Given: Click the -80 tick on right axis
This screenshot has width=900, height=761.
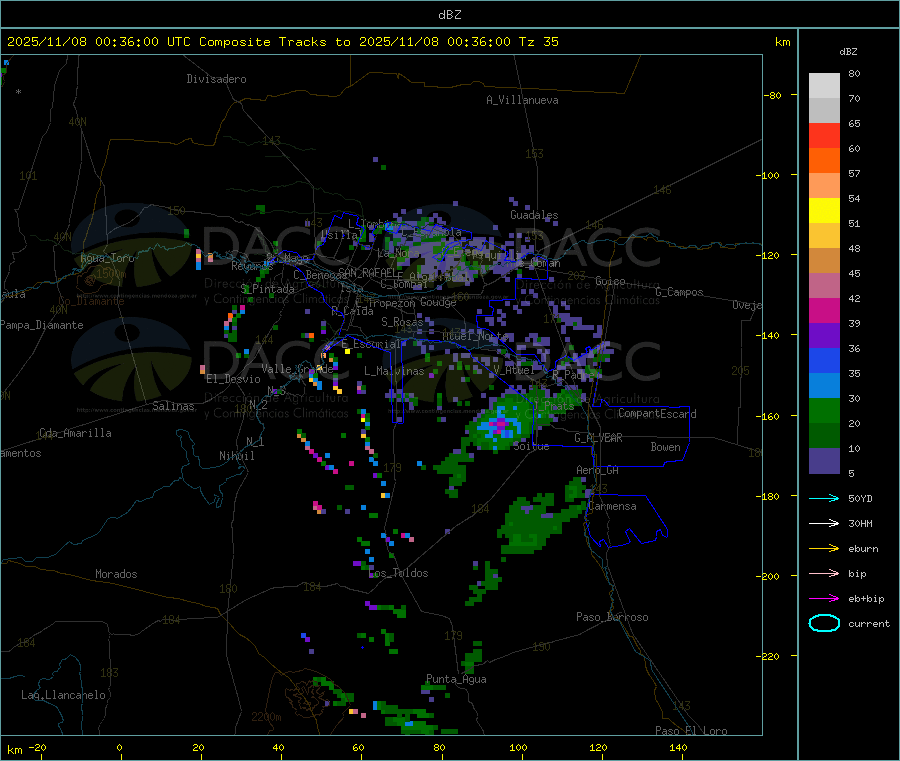Looking at the screenshot, I should [x=773, y=95].
